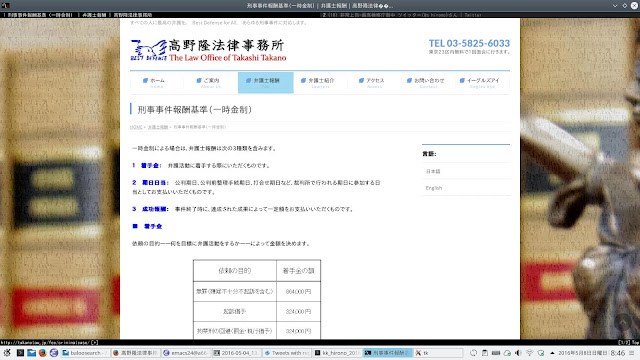This screenshot has width=640, height=360.
Task: Open the file manager folder icon
Action: 31,353
